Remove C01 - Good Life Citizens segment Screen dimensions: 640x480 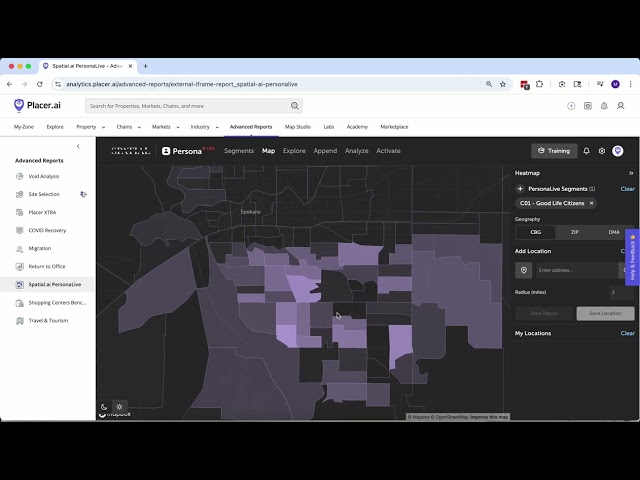pos(591,203)
